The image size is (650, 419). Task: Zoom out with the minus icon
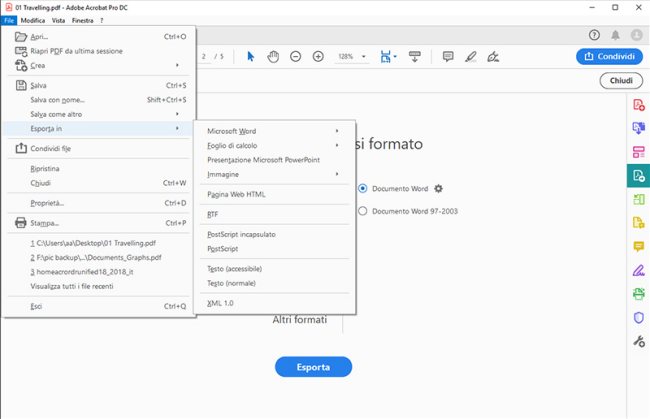point(296,56)
